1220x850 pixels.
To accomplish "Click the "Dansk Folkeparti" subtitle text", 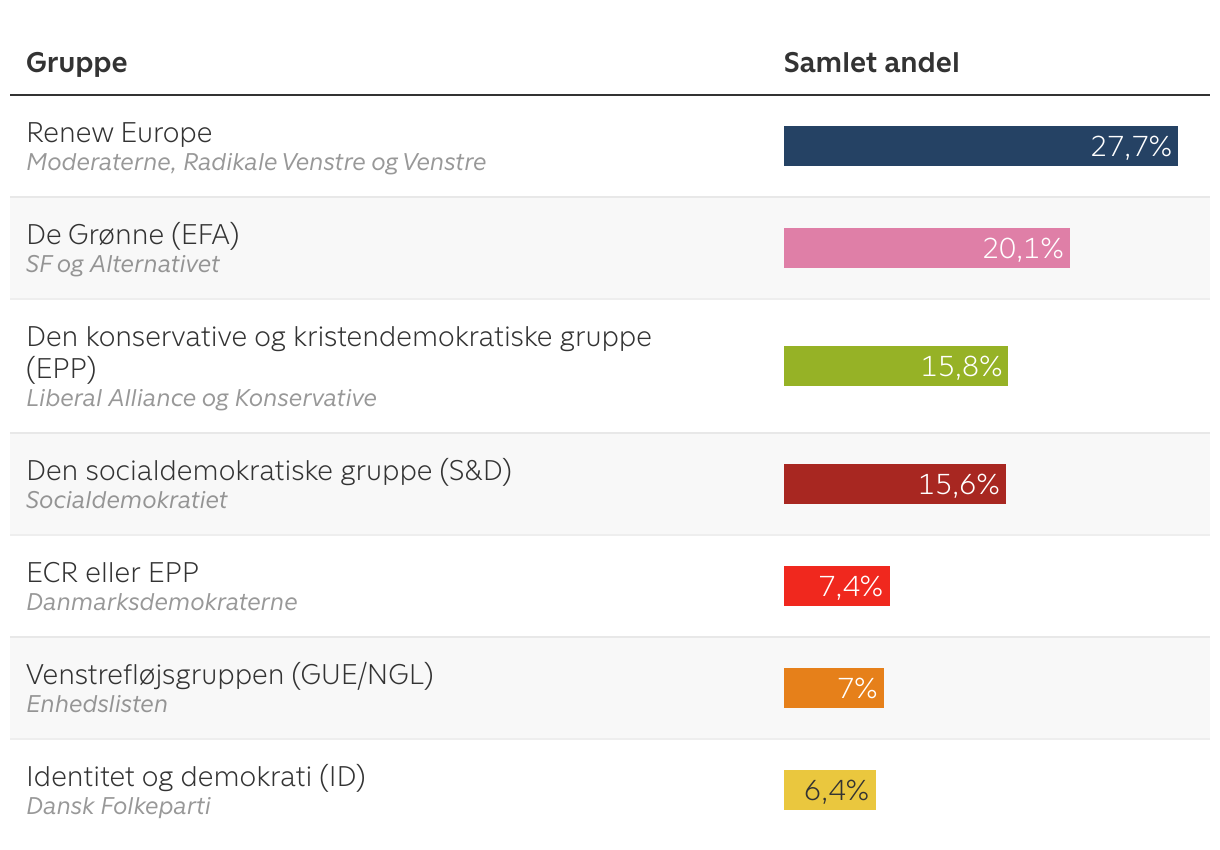I will coord(119,806).
